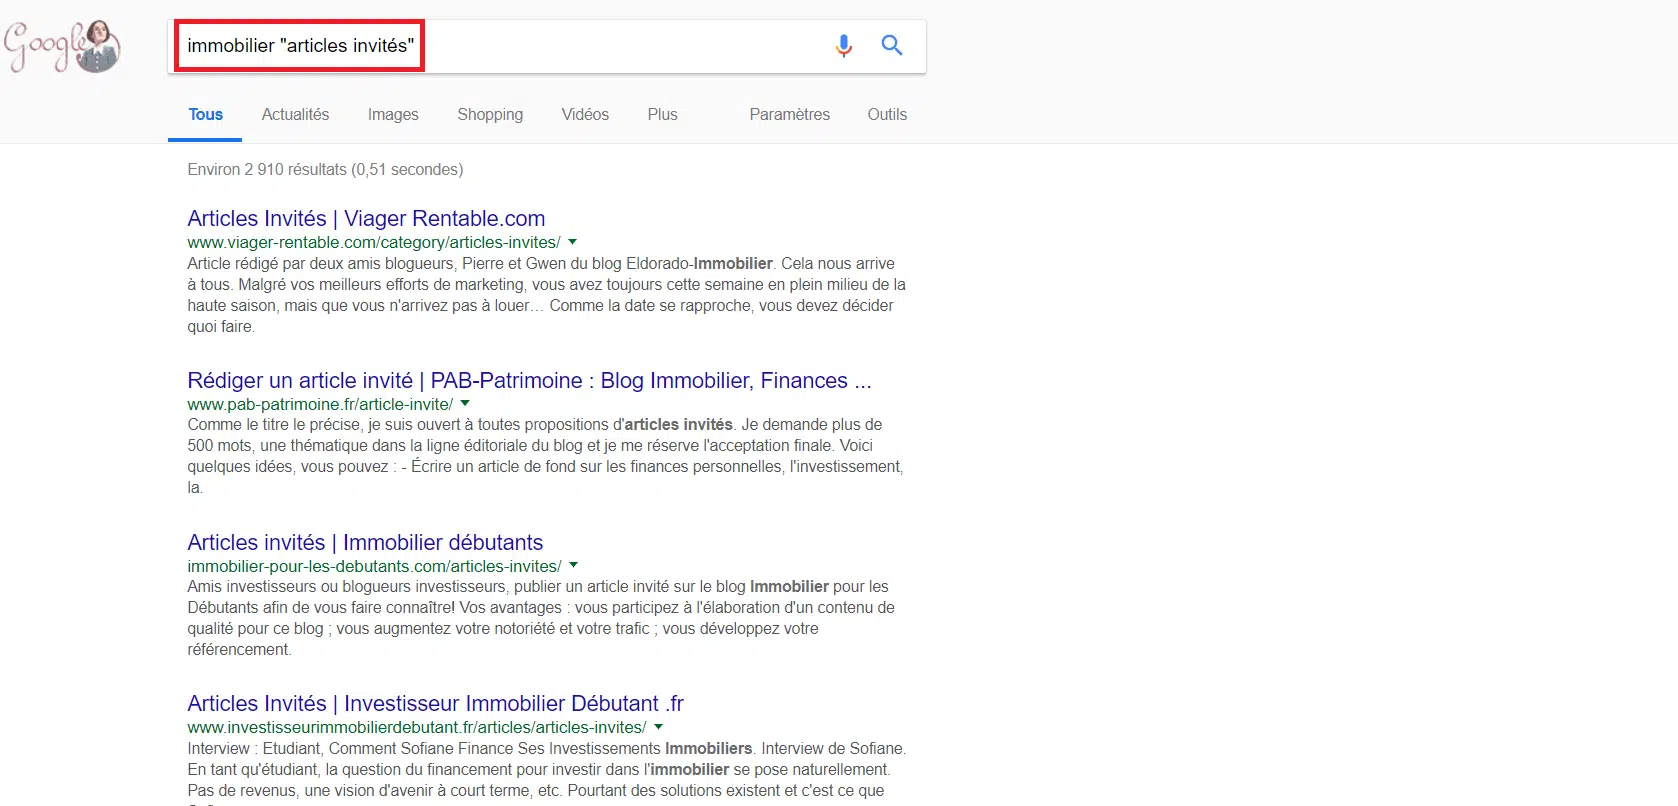Go to the Vidéos tab
The height and width of the screenshot is (806, 1678).
coord(585,115)
